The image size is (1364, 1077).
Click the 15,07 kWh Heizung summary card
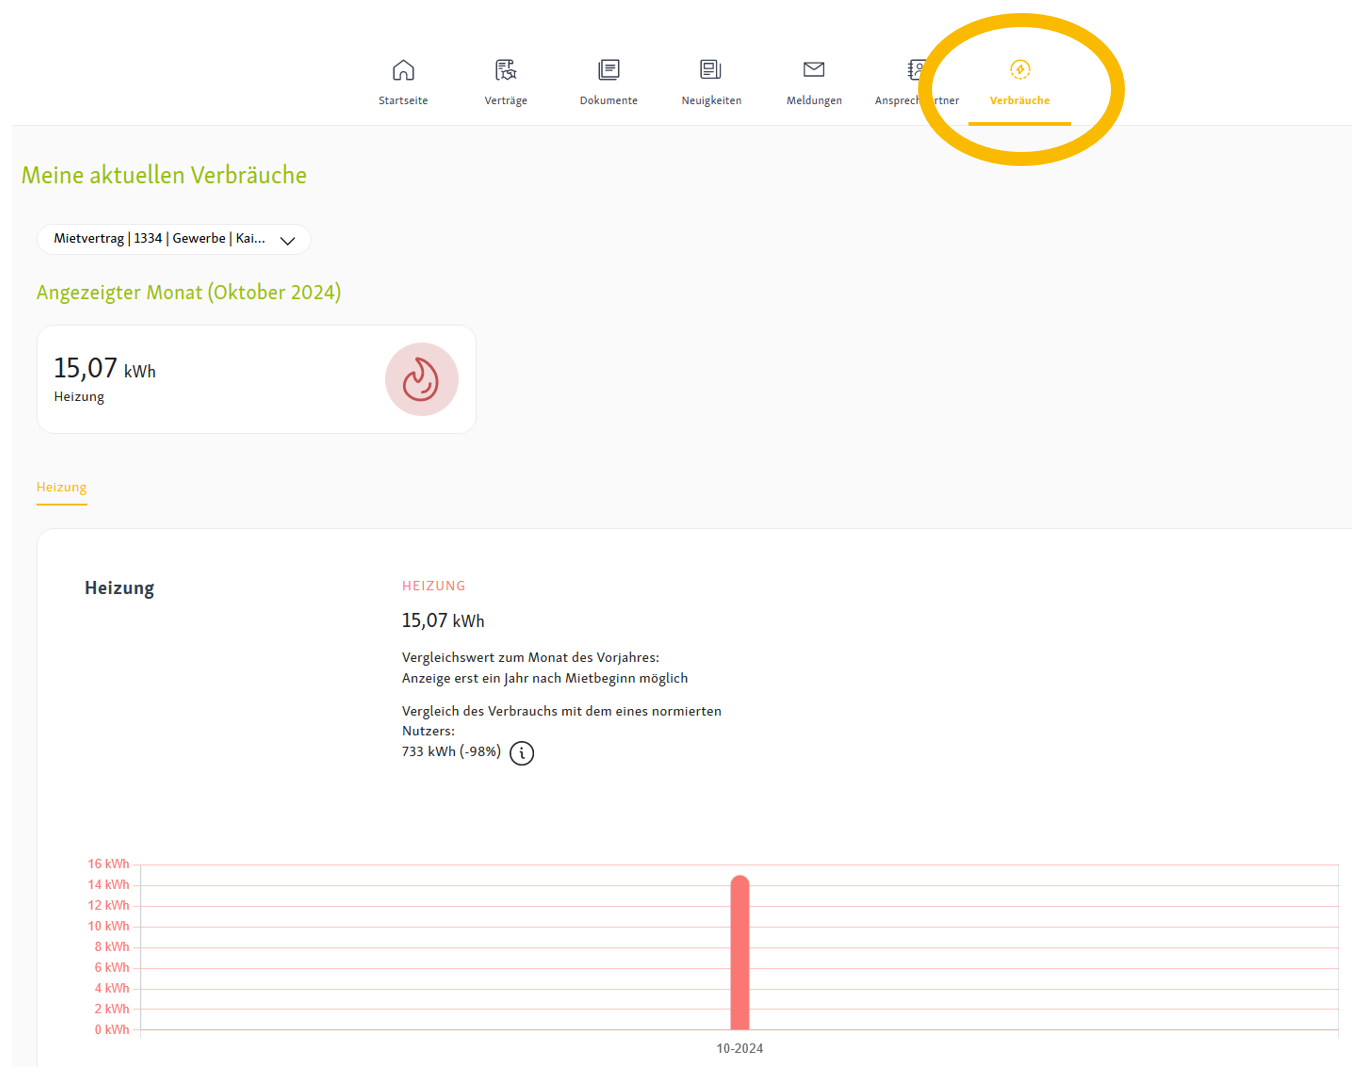[x=256, y=379]
